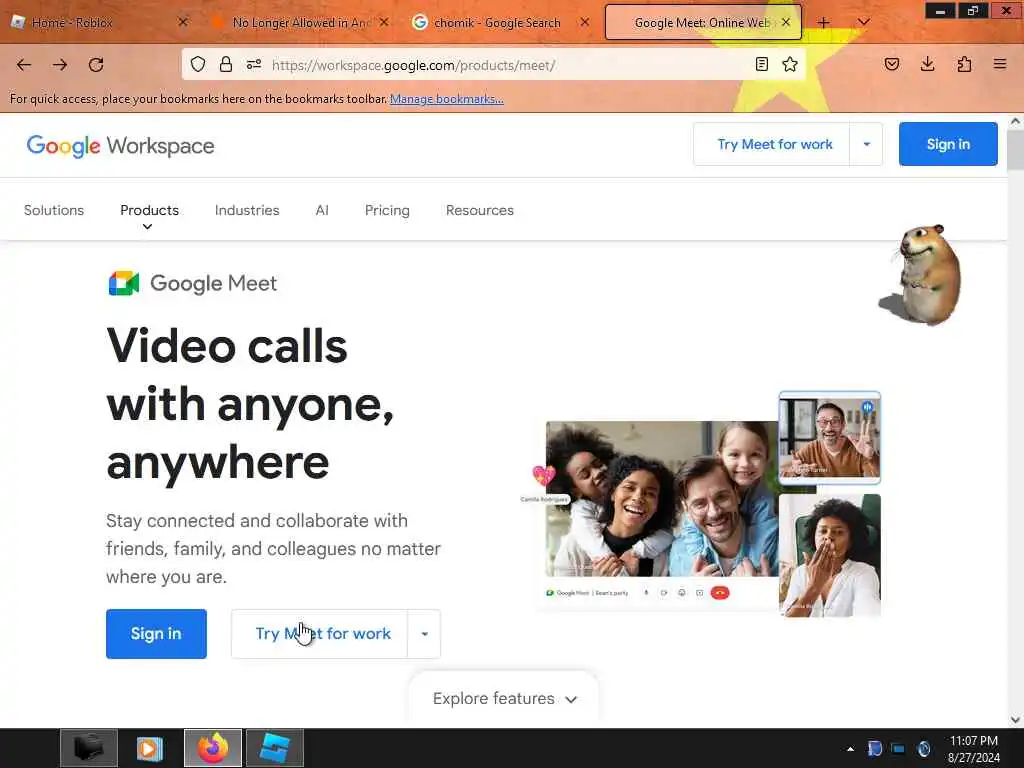Click the hero section Sign in button
This screenshot has height=768, width=1024.
click(156, 634)
